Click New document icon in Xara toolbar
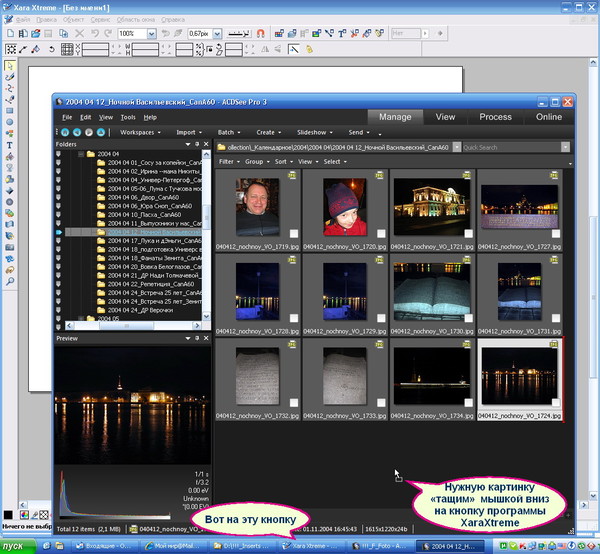600x554 pixels. coord(10,34)
